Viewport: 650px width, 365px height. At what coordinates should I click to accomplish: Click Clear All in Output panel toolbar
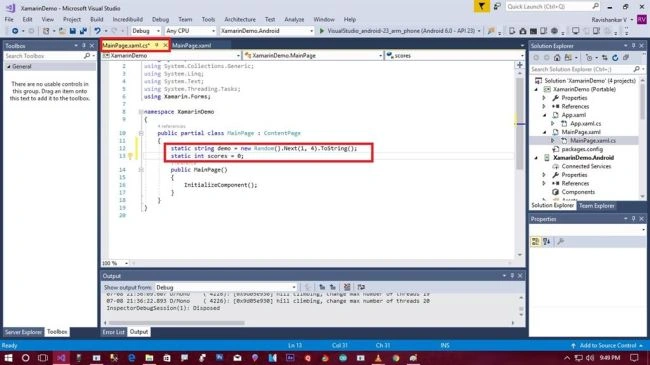(347, 287)
